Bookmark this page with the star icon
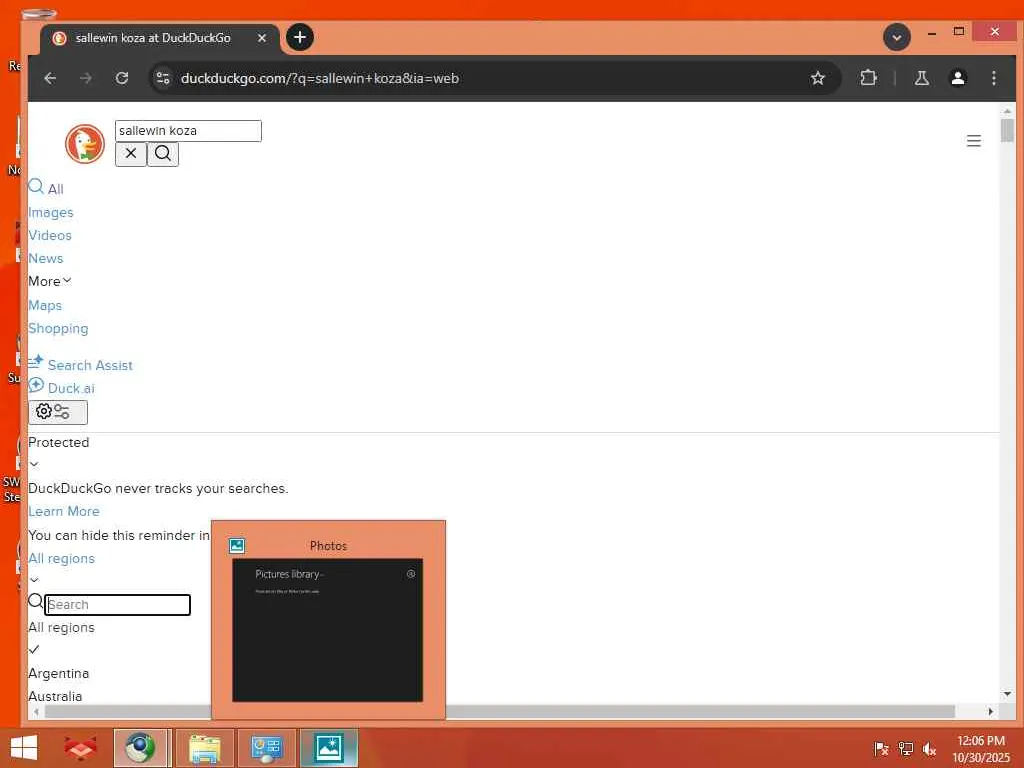Image resolution: width=1024 pixels, height=768 pixels. point(817,78)
